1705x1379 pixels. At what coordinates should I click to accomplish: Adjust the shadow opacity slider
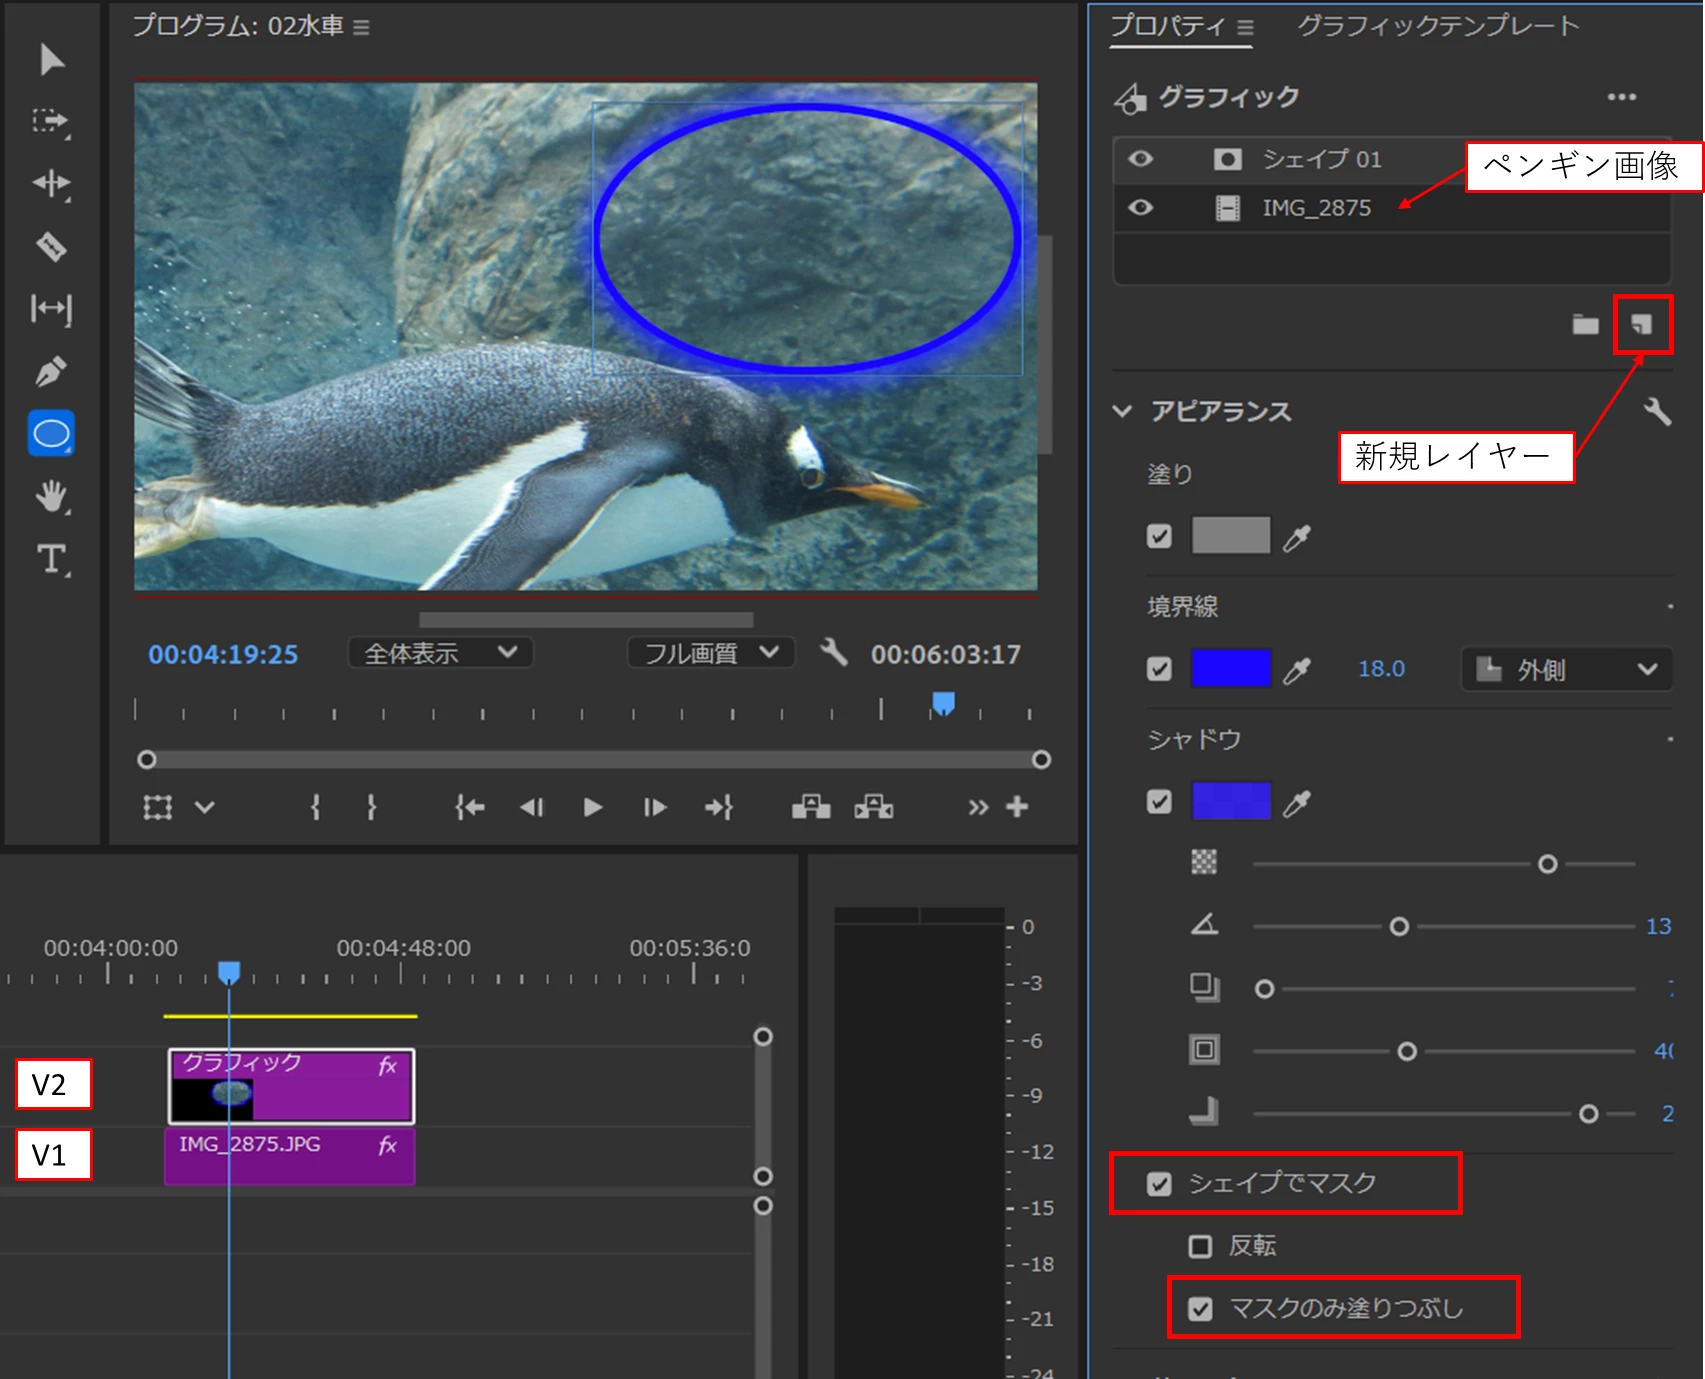point(1547,864)
